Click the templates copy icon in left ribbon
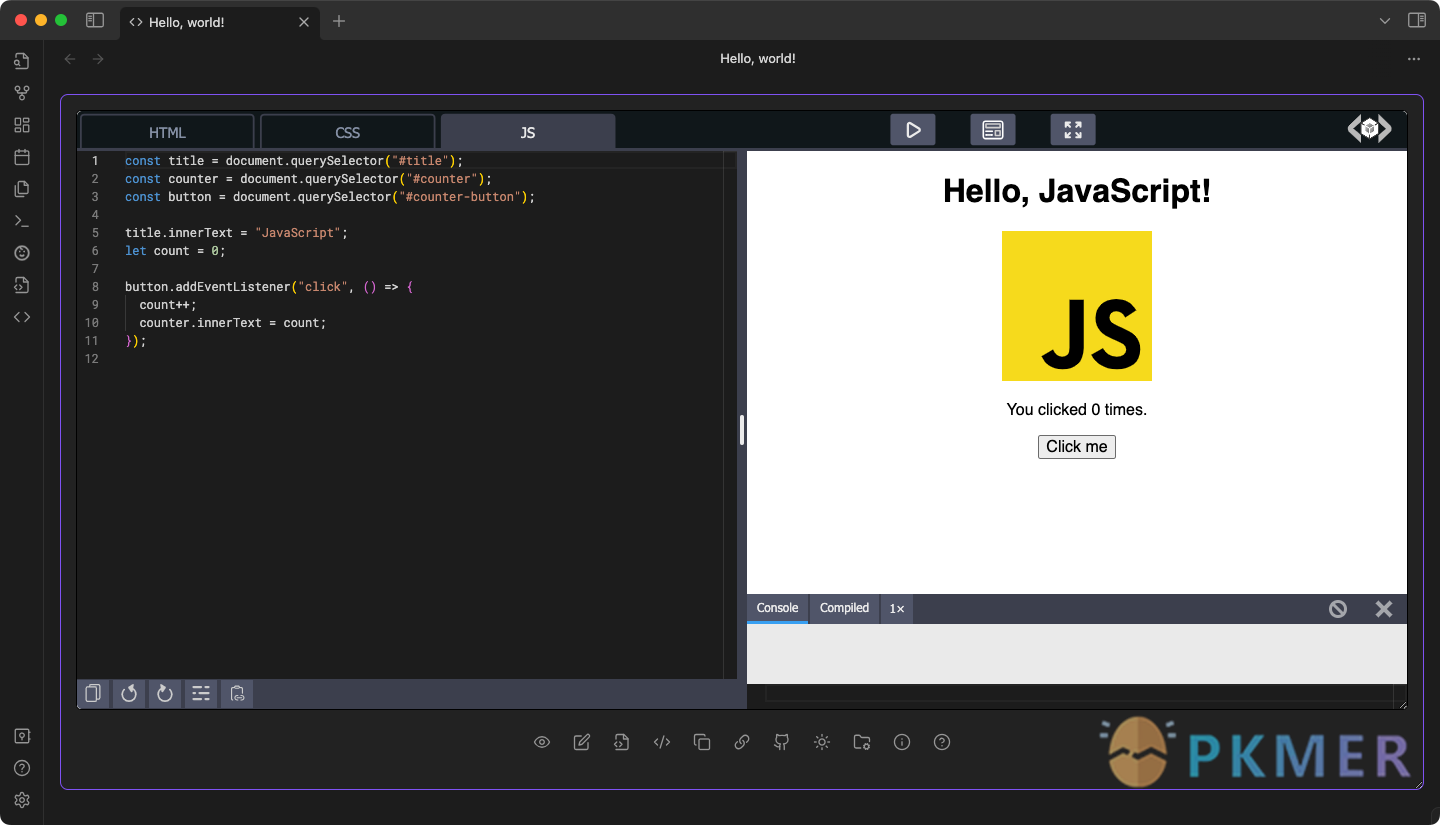 tap(22, 189)
